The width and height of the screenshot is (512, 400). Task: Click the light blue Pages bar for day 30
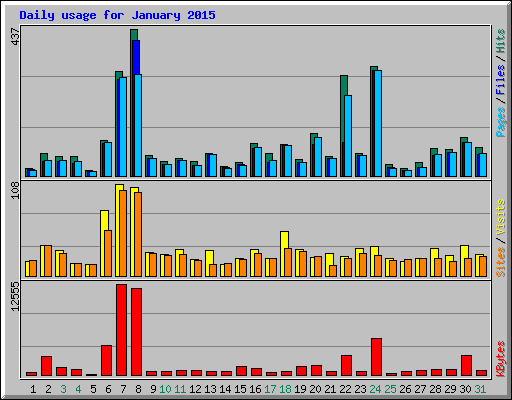coord(468,160)
